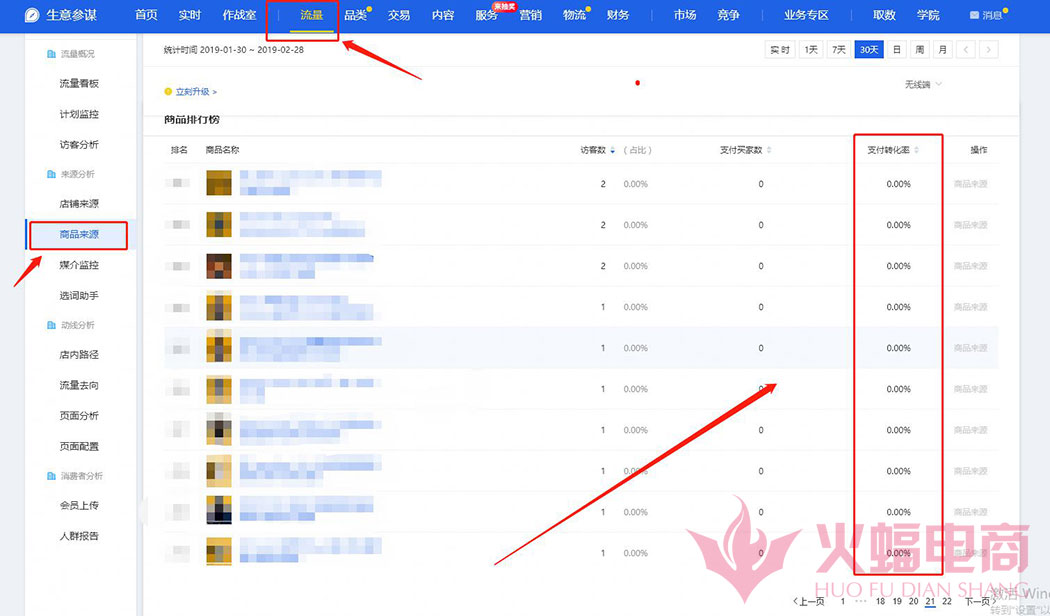1050x616 pixels.
Task: Go to the 交易 tab
Action: click(x=398, y=15)
